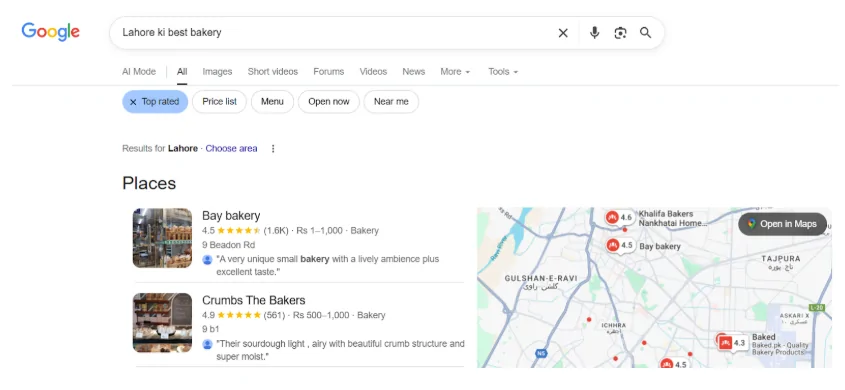The width and height of the screenshot is (845, 390).
Task: Clear the search box with the X icon
Action: [x=563, y=33]
